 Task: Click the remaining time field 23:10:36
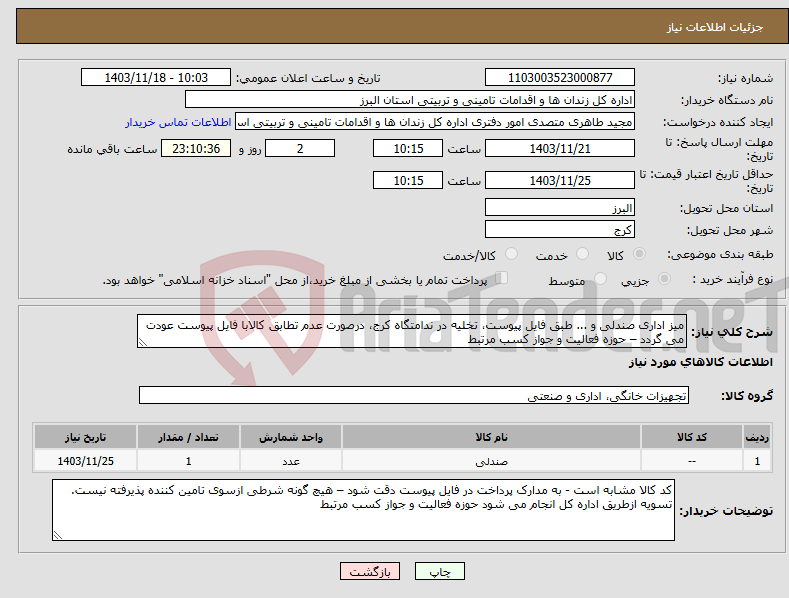coord(196,148)
